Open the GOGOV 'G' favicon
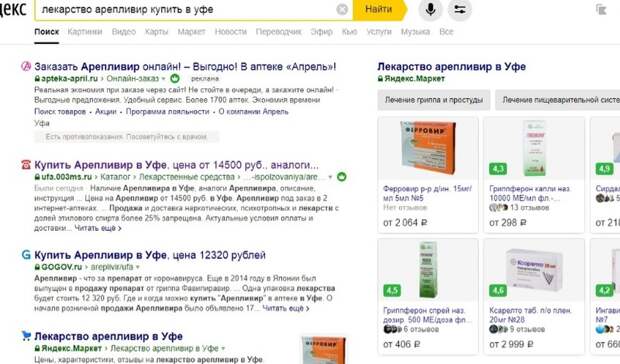The height and width of the screenshot is (364, 620). pyautogui.click(x=26, y=255)
